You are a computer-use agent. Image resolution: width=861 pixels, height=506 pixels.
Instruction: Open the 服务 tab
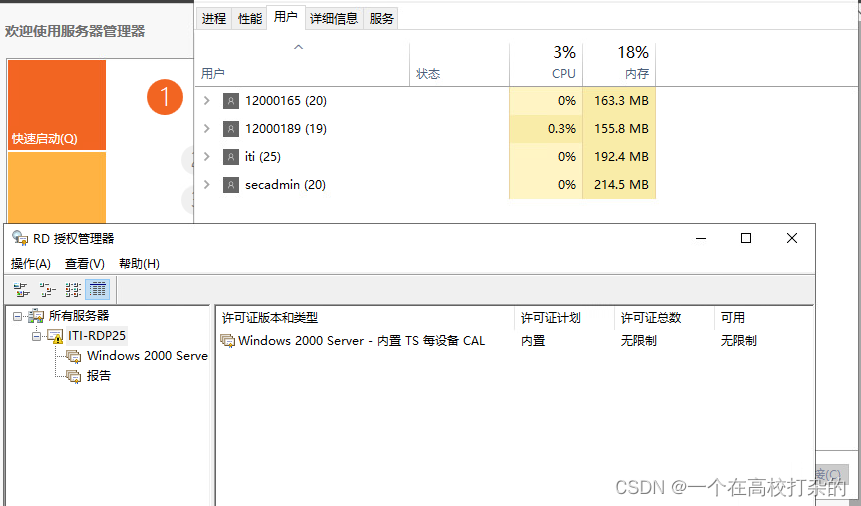381,19
